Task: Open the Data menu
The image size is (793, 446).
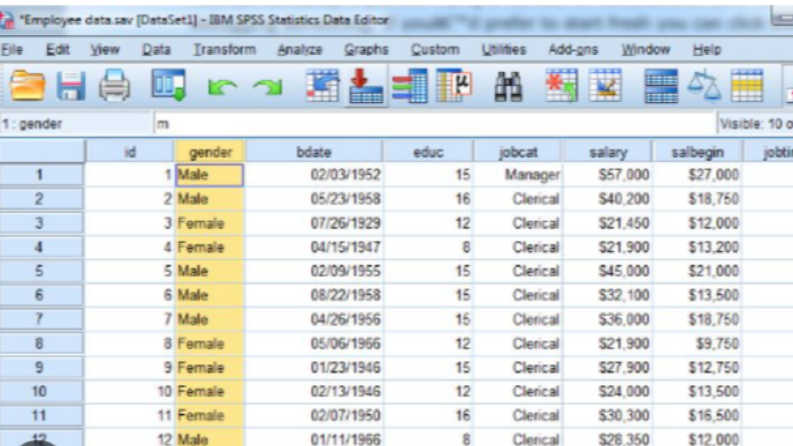Action: click(x=156, y=50)
